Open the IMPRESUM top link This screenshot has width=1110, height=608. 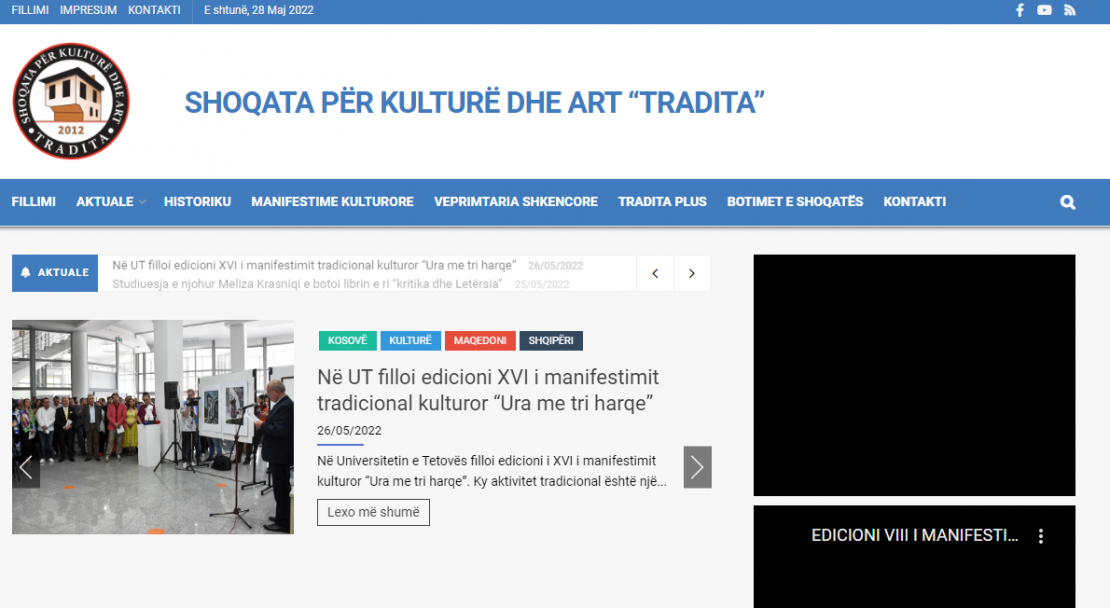click(88, 10)
